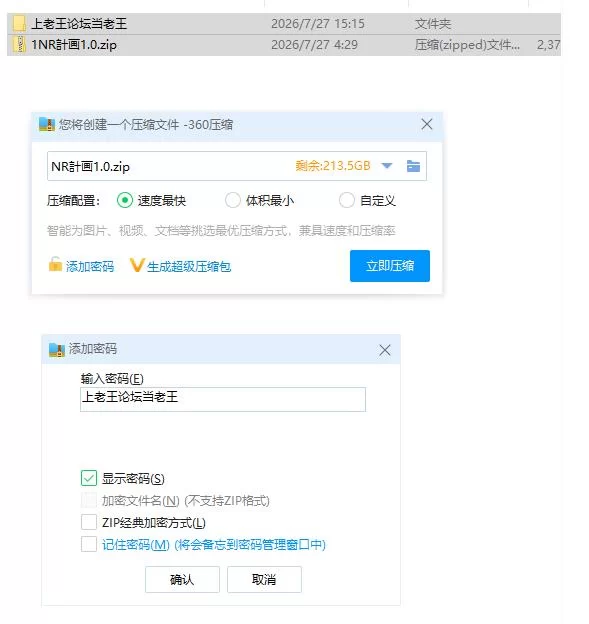Click the 剩余:213.5GB free space text
Screen dimensions: 589x624
[333, 166]
